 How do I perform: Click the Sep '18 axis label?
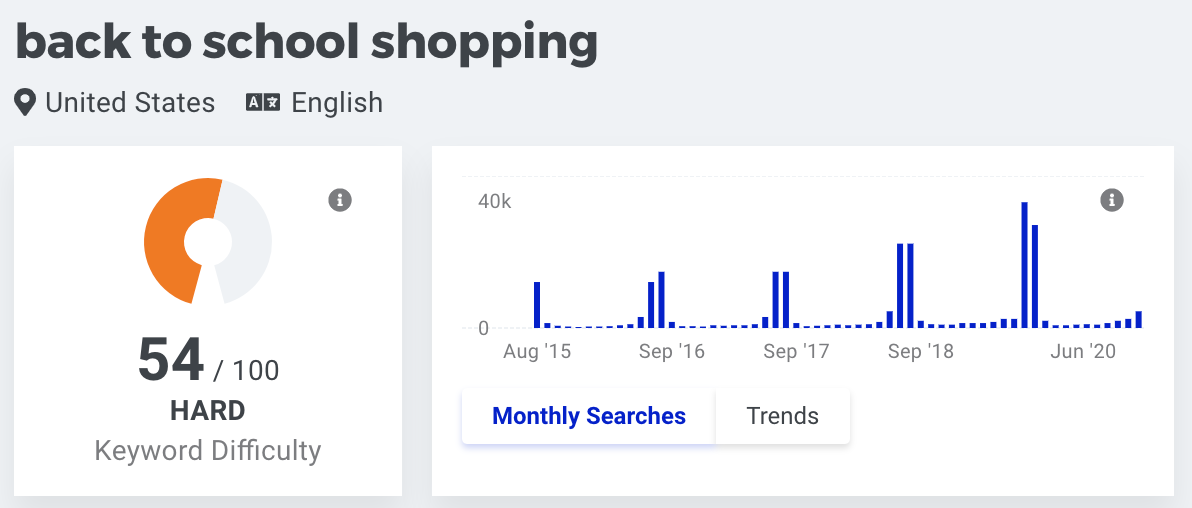[x=920, y=352]
